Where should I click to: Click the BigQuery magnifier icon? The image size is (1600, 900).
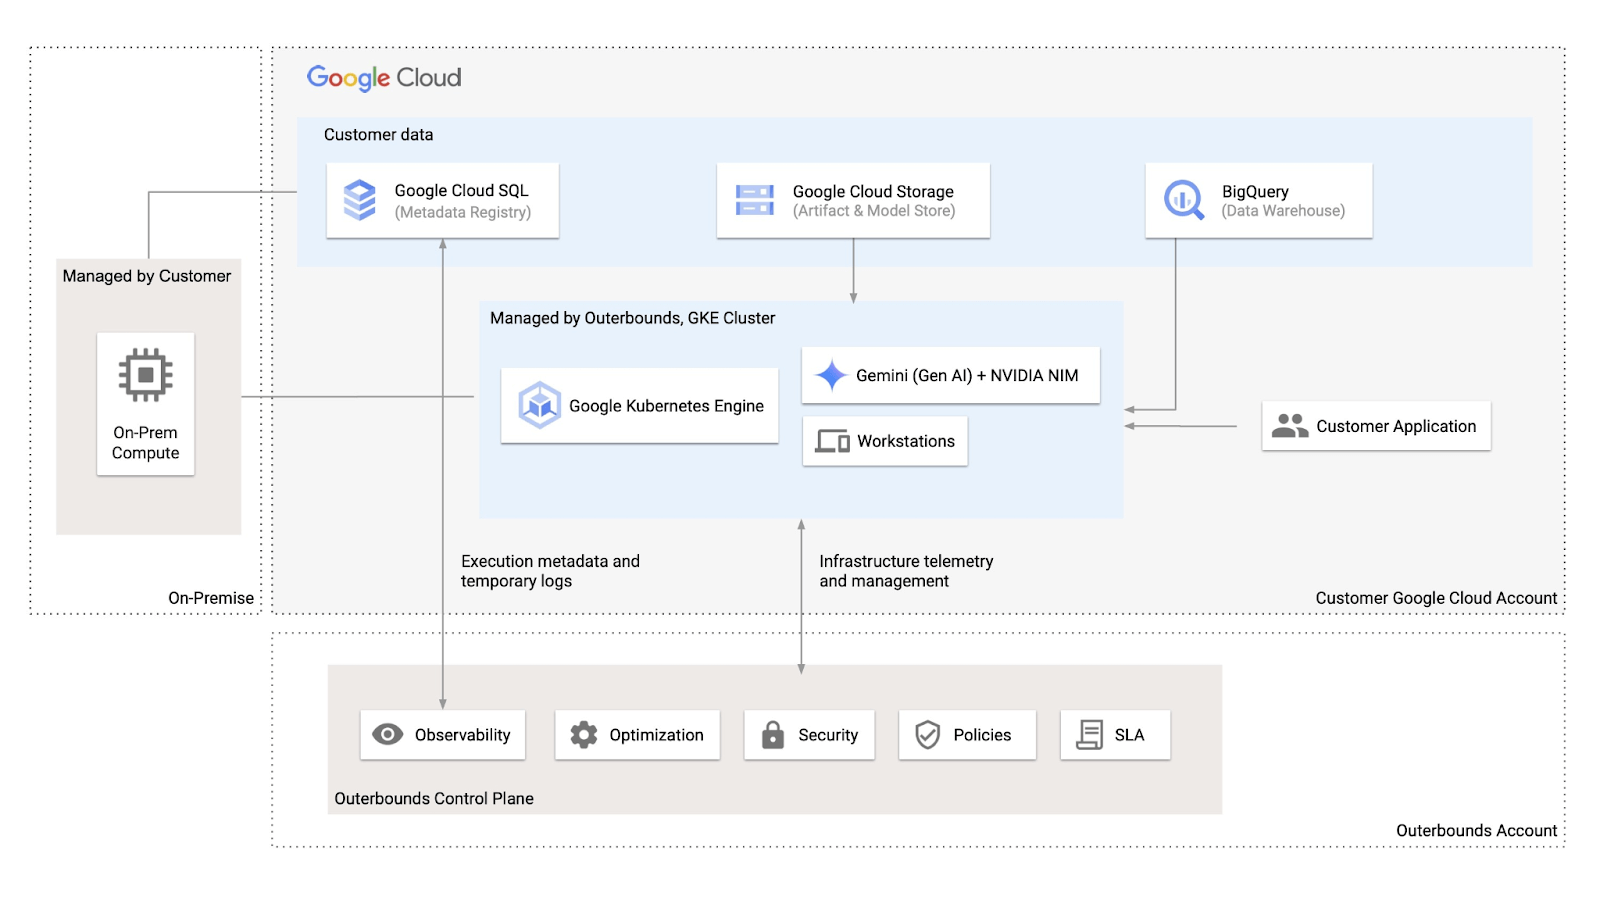1184,200
